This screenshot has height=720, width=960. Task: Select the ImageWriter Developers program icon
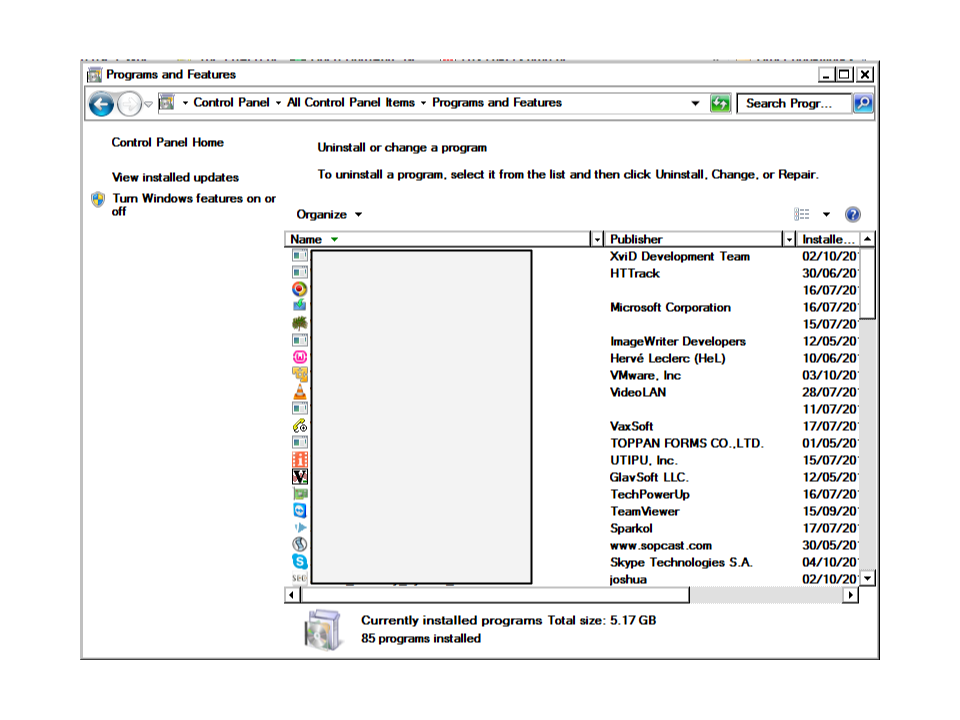pyautogui.click(x=299, y=340)
